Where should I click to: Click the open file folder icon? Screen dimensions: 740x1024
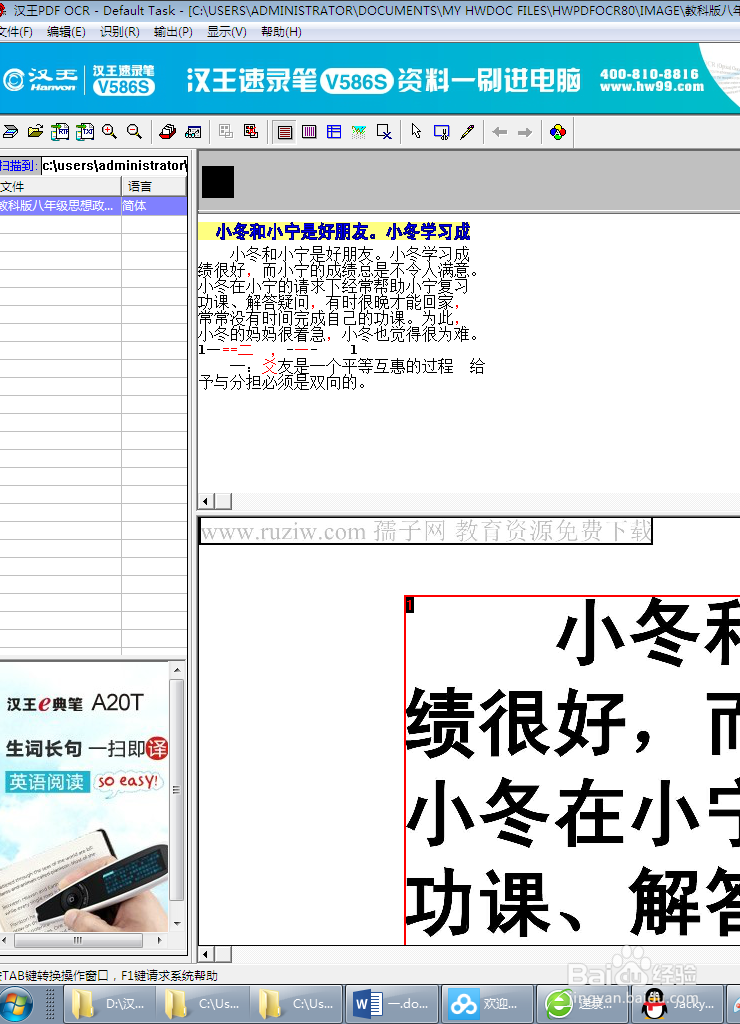(35, 132)
